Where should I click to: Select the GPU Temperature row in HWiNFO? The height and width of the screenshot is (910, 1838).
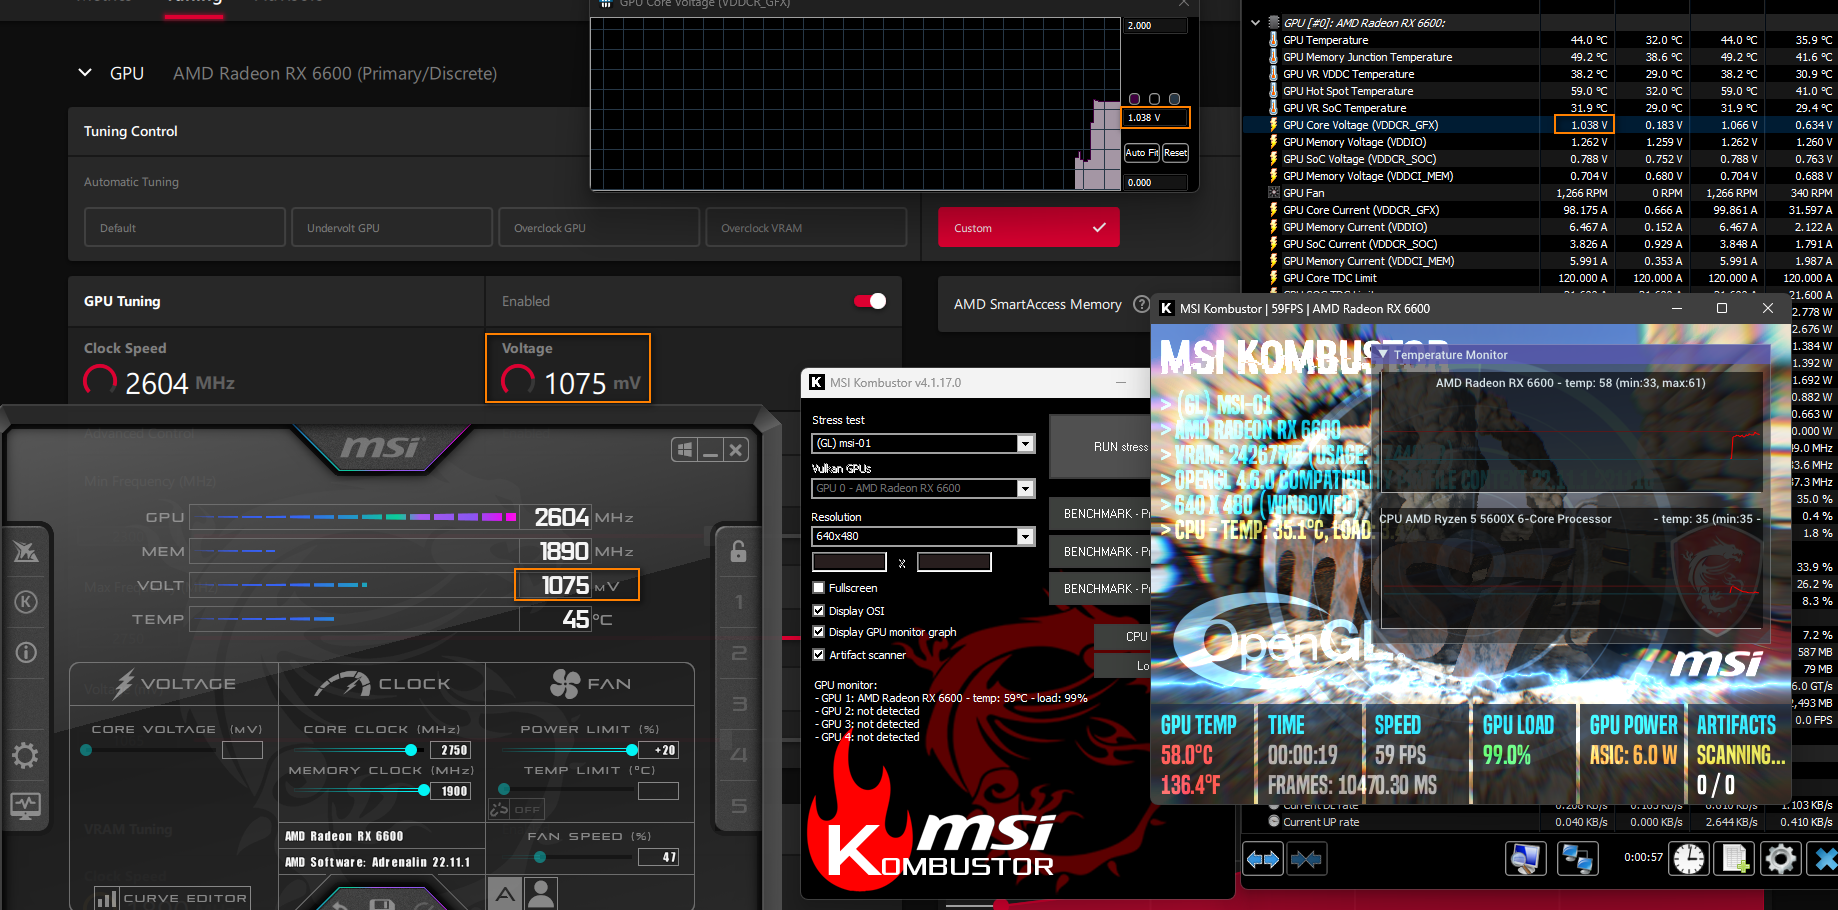coord(1539,40)
